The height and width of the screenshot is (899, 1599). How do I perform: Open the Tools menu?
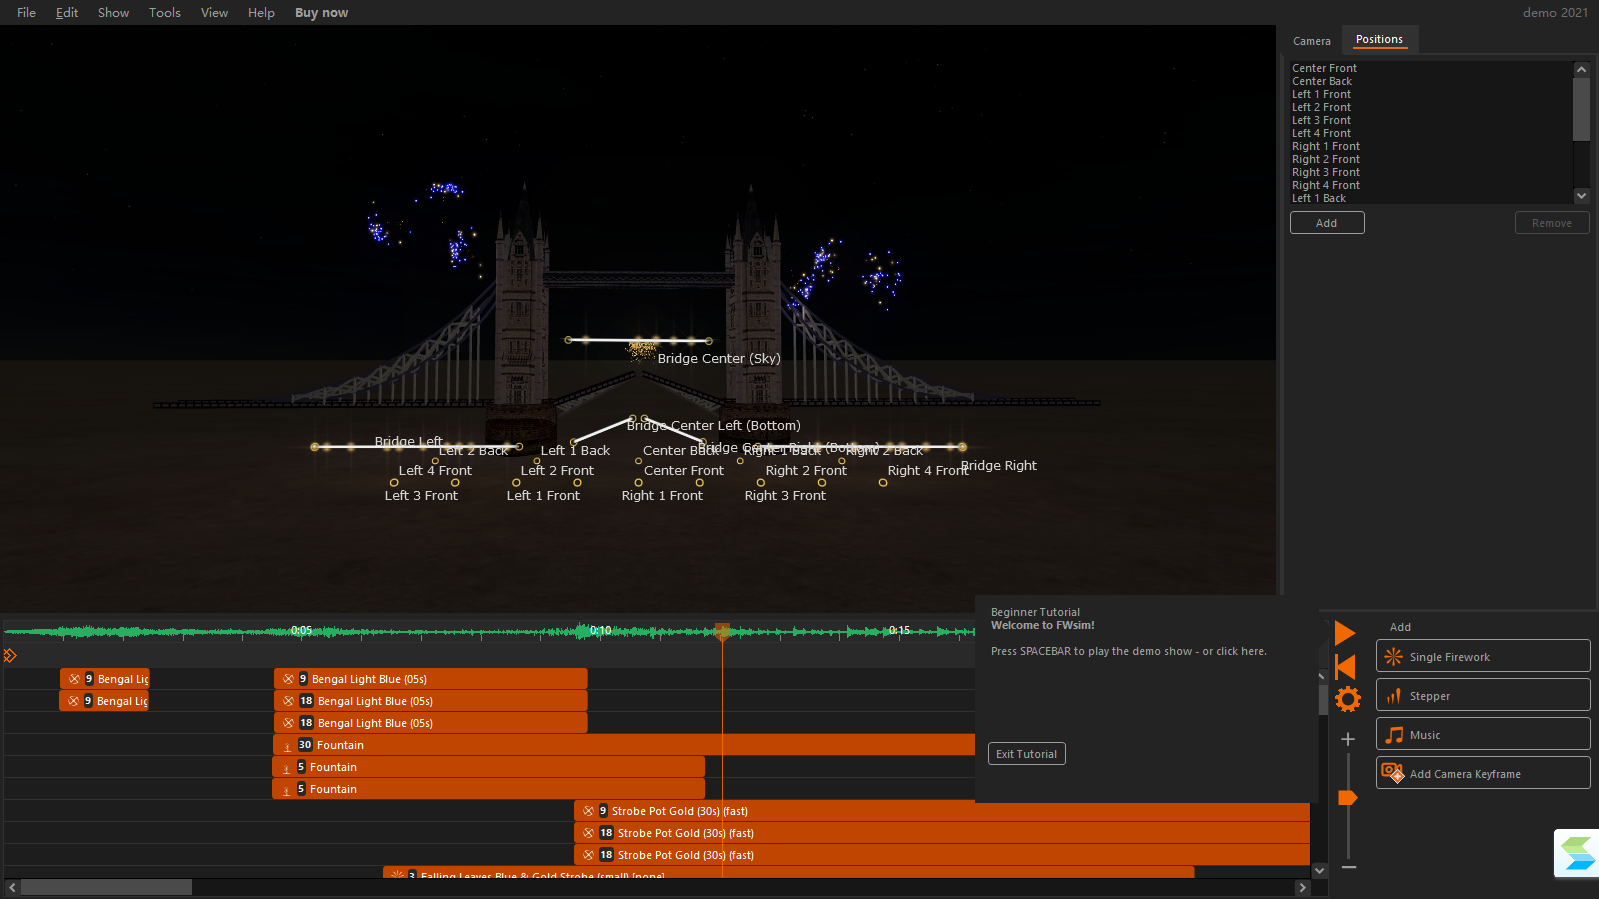click(165, 13)
